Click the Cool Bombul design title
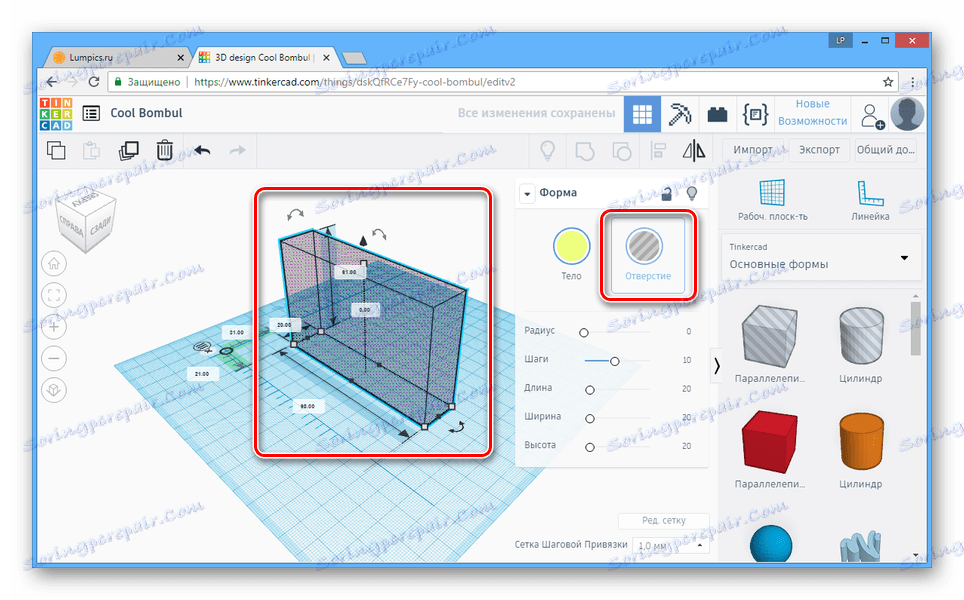Image resolution: width=964 pixels, height=600 pixels. tap(146, 113)
